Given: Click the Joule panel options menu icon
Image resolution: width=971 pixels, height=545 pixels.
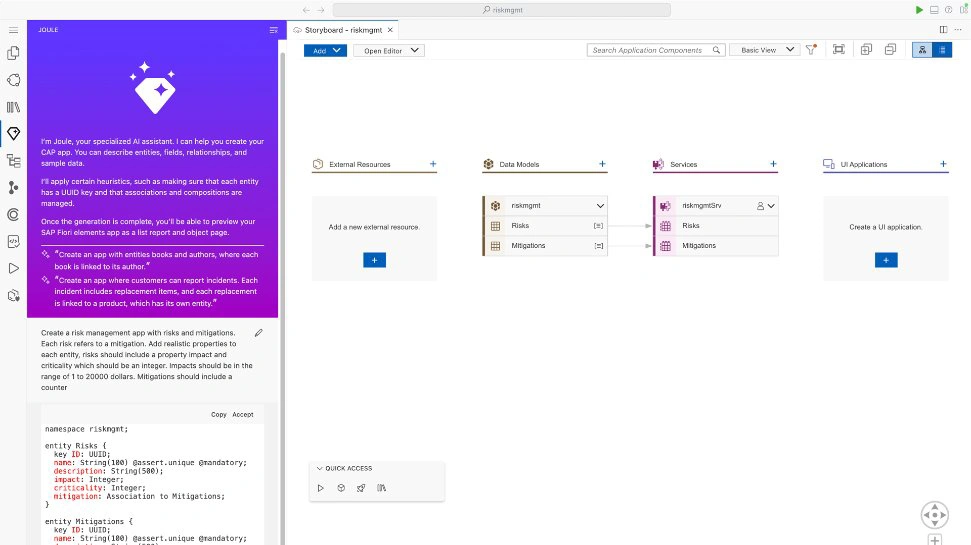Looking at the screenshot, I should coord(273,30).
